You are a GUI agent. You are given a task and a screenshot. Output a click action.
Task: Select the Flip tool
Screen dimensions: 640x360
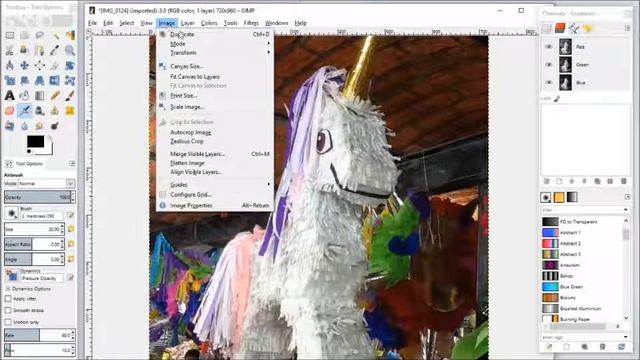55,80
